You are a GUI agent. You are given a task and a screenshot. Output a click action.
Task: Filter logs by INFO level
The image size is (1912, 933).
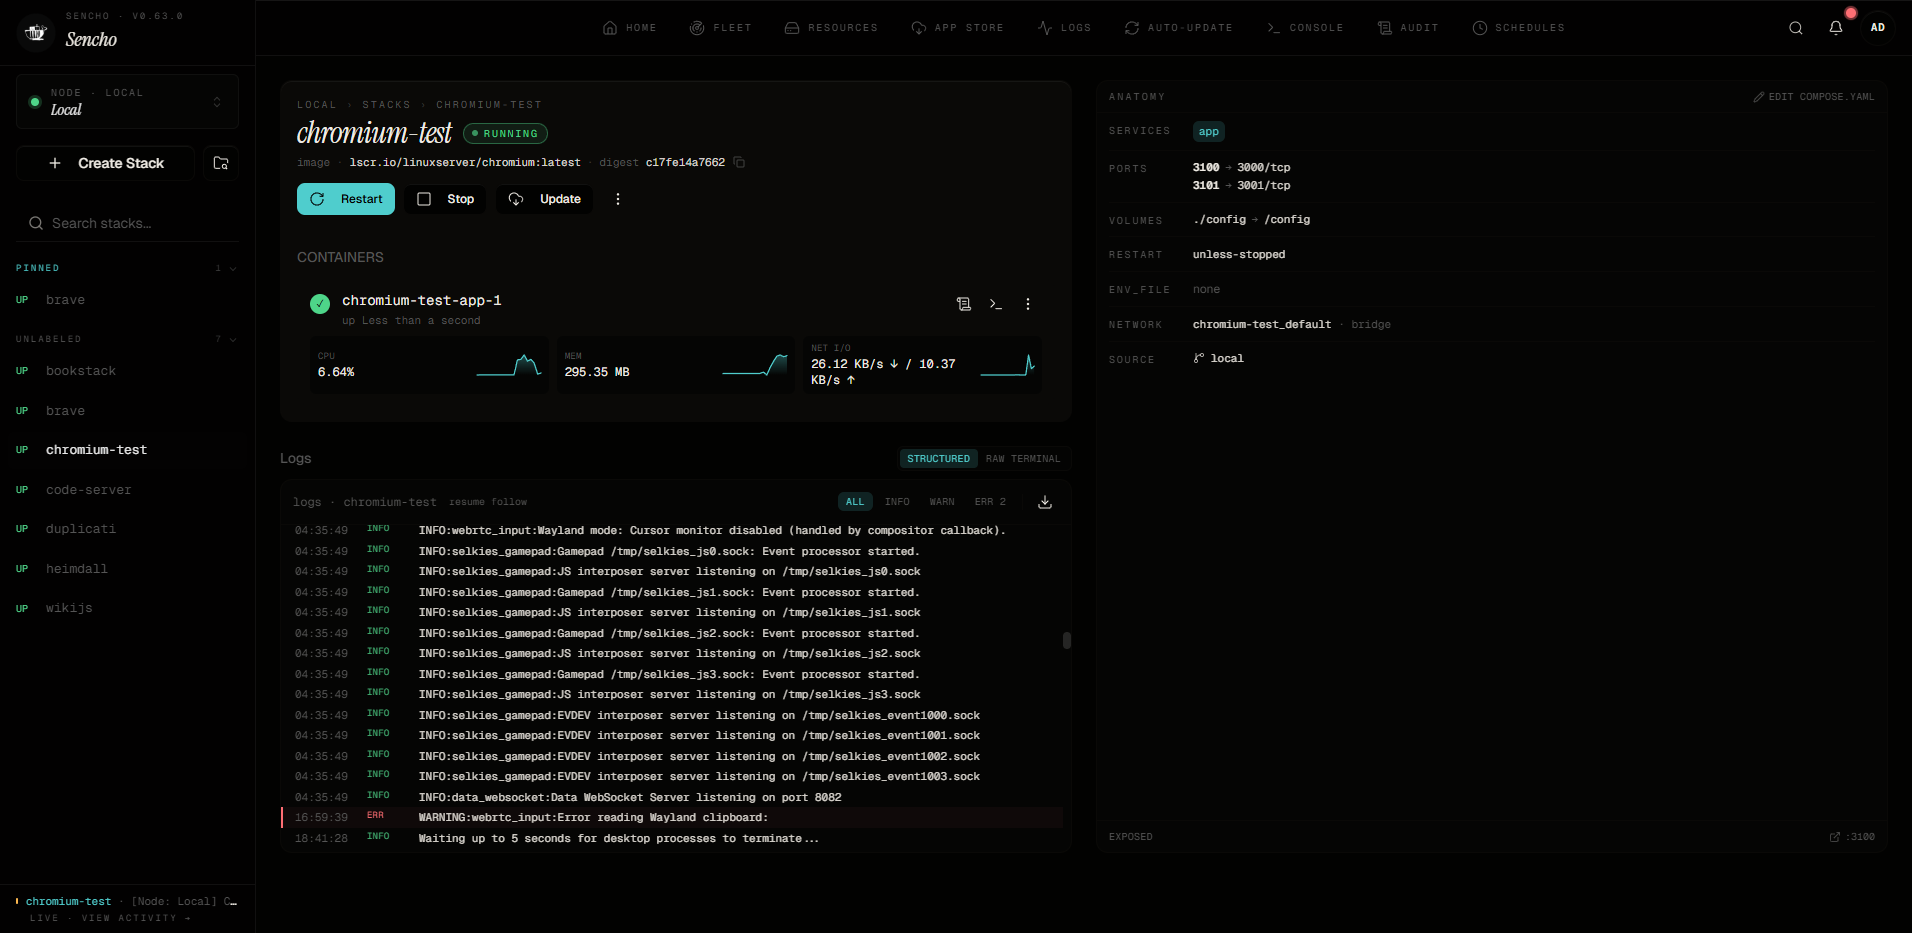(x=897, y=502)
